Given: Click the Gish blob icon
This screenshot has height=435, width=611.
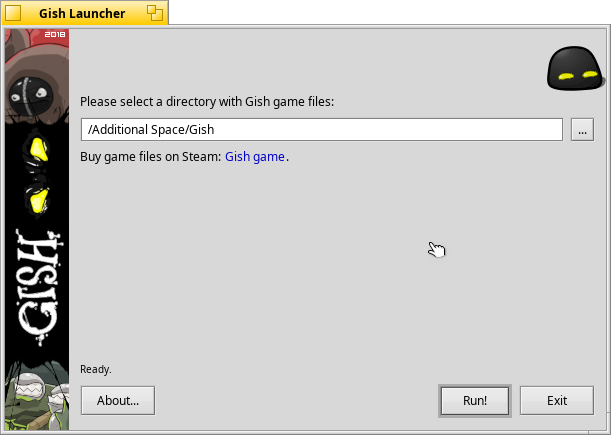Looking at the screenshot, I should 575,69.
